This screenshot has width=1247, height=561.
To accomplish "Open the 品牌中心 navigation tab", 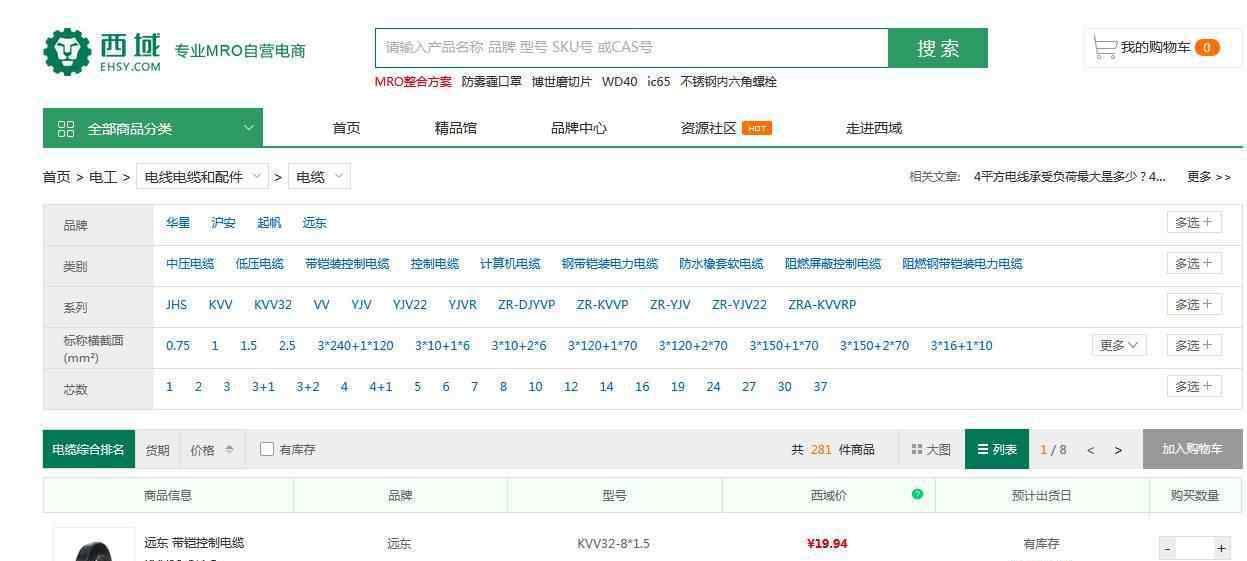I will tap(578, 128).
